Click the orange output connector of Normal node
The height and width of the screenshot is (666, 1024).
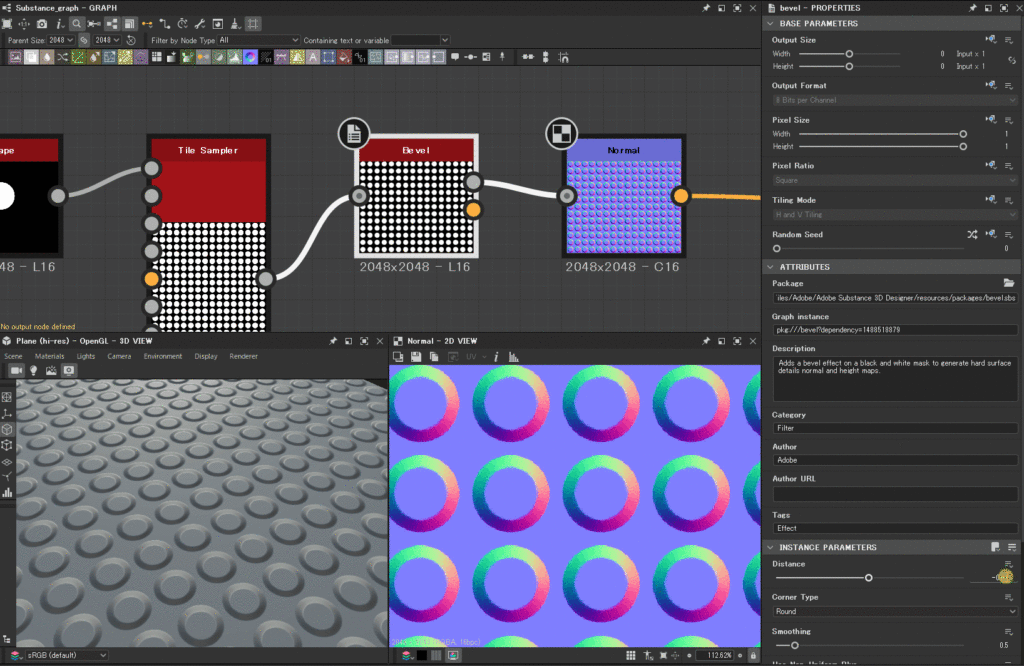680,195
